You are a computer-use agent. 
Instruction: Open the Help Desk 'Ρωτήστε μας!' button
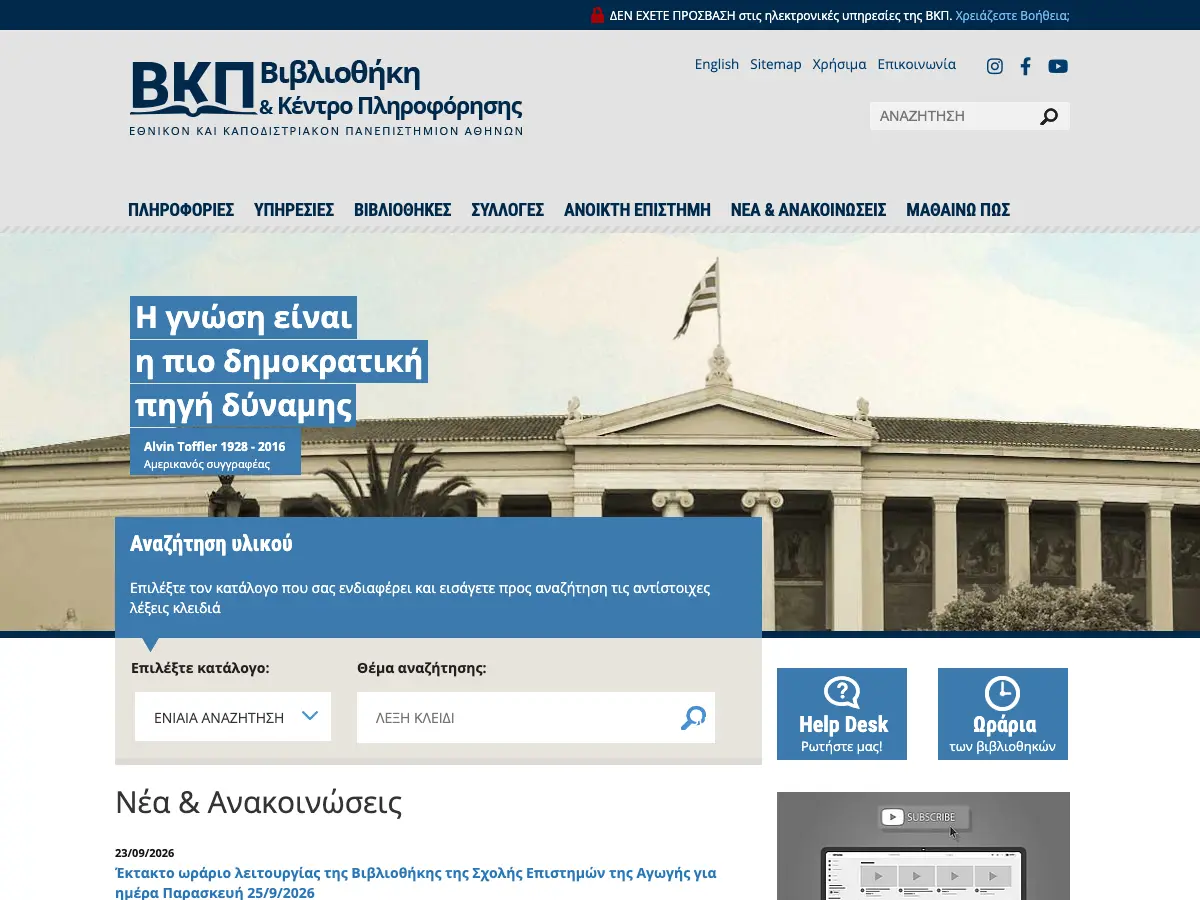click(842, 714)
